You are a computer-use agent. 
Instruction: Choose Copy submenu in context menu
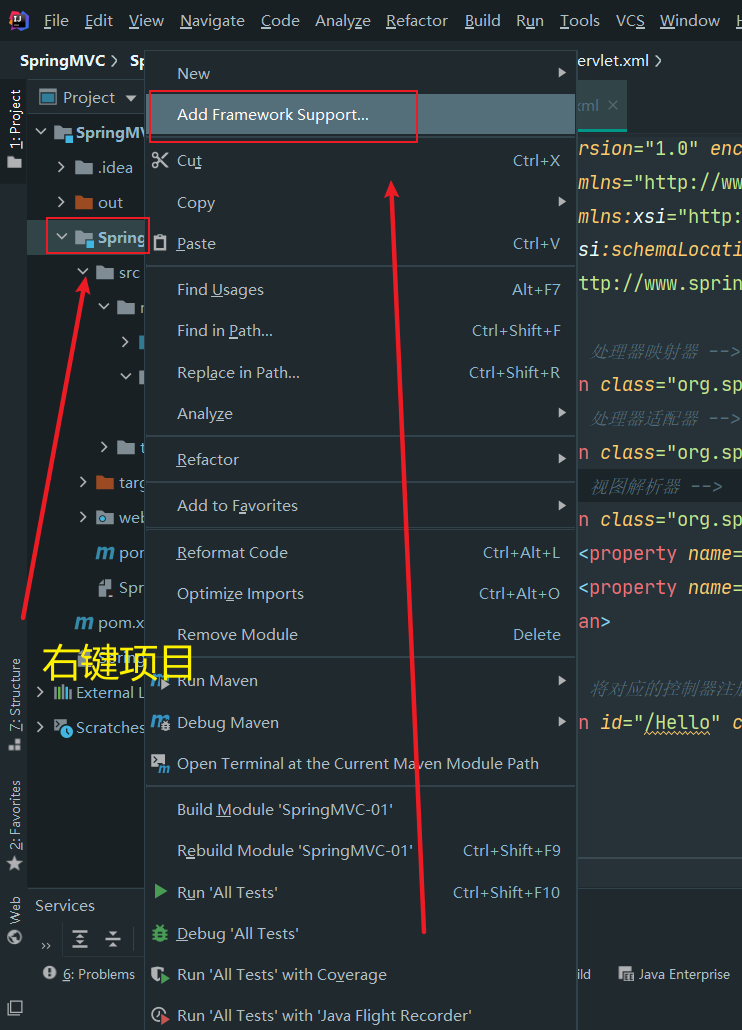[x=360, y=202]
